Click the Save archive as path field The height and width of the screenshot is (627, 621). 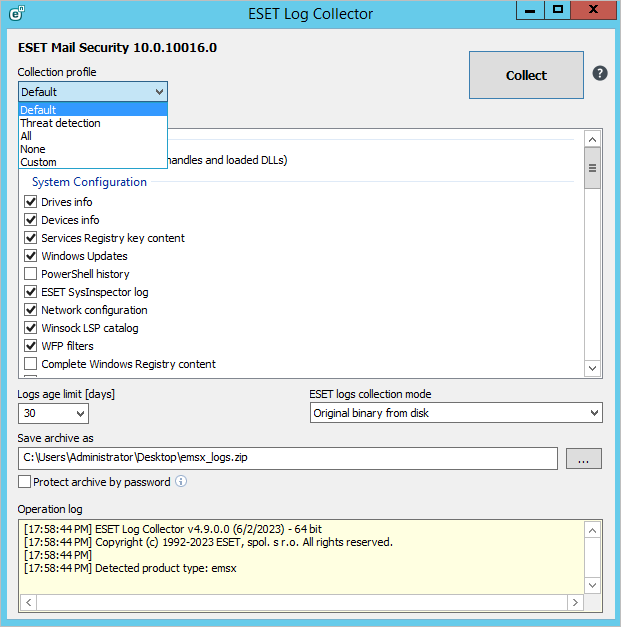pos(288,458)
